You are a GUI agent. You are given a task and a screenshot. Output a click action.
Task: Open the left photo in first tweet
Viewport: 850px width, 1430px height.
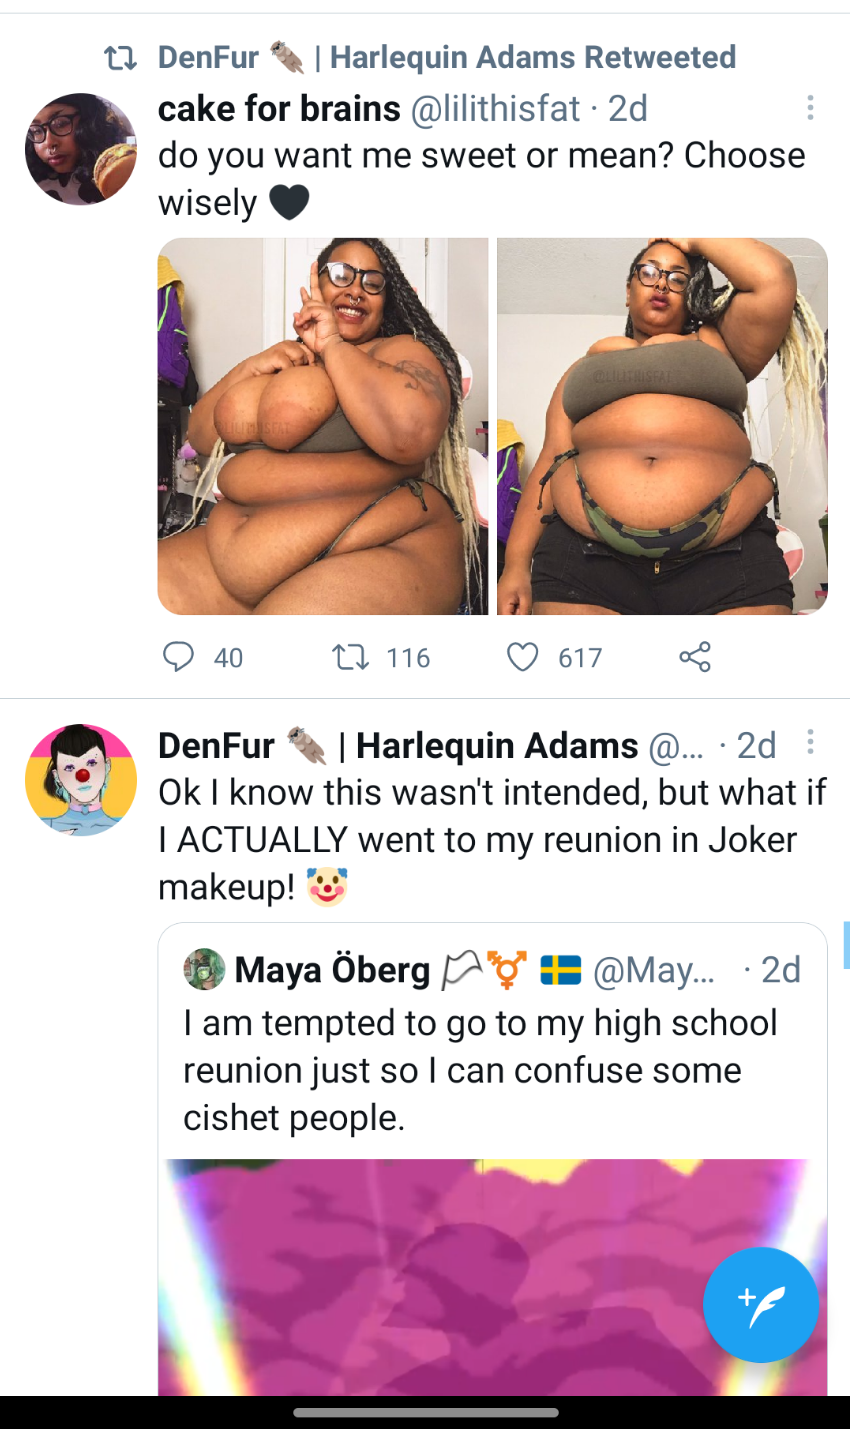coord(323,426)
